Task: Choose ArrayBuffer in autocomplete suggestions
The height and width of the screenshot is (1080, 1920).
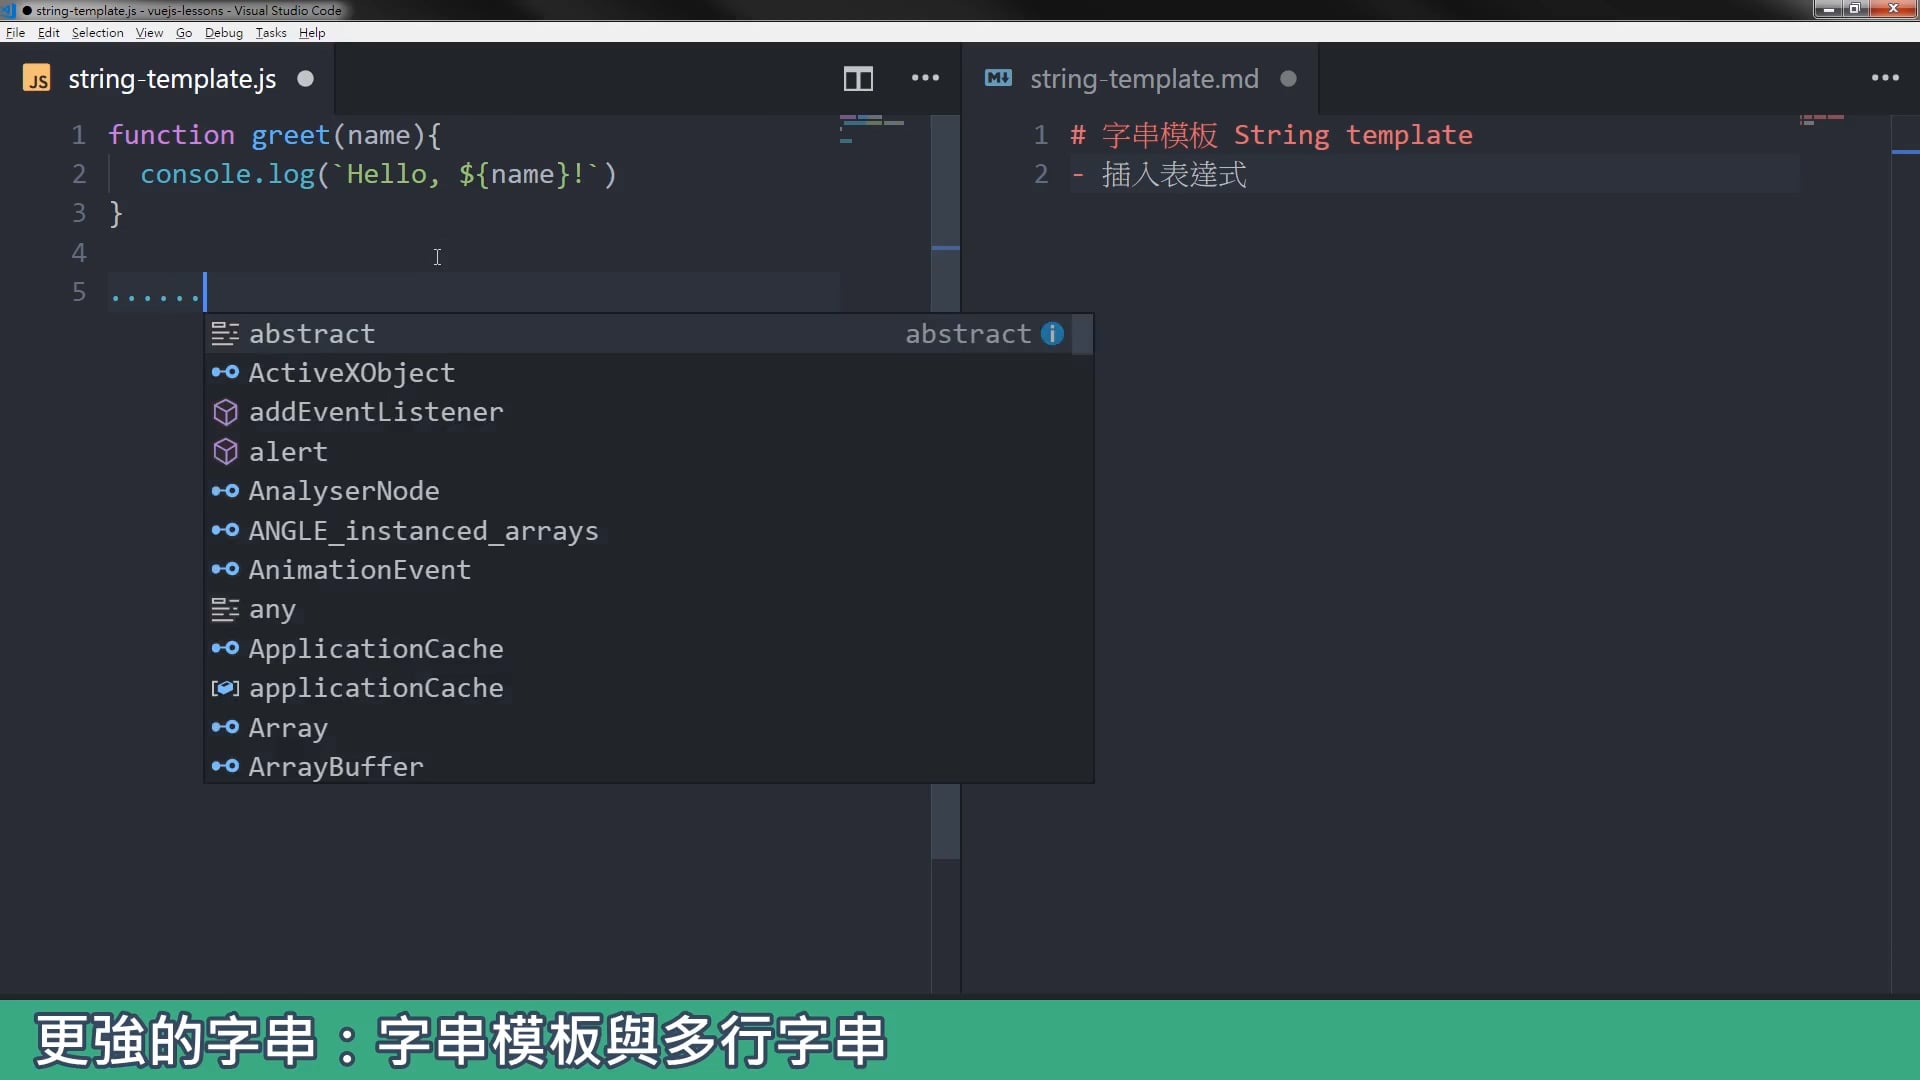Action: (x=335, y=767)
